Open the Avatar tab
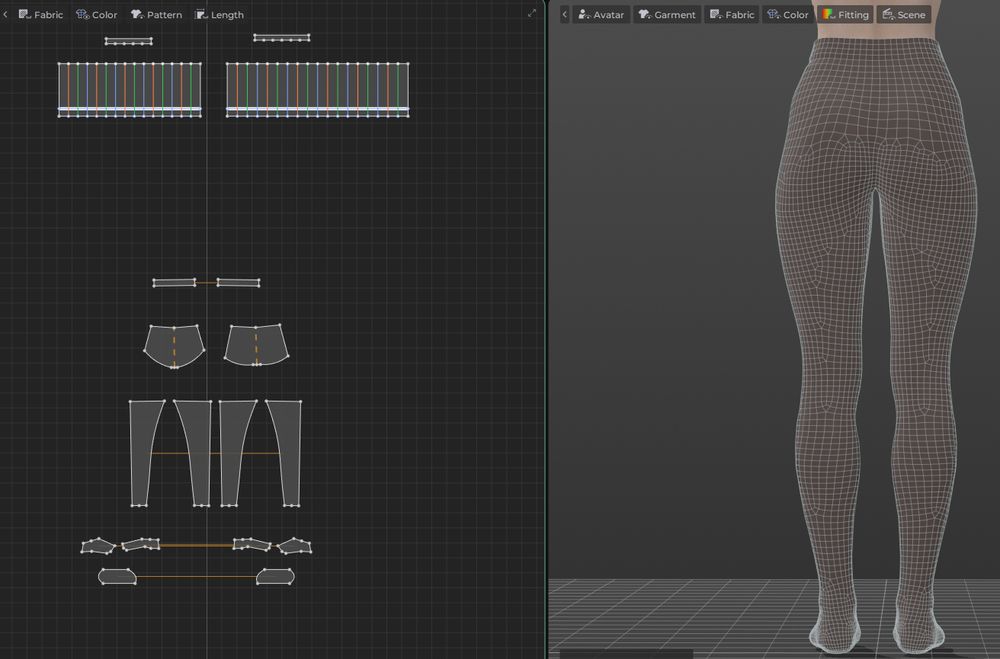This screenshot has width=1000, height=659. click(x=601, y=14)
